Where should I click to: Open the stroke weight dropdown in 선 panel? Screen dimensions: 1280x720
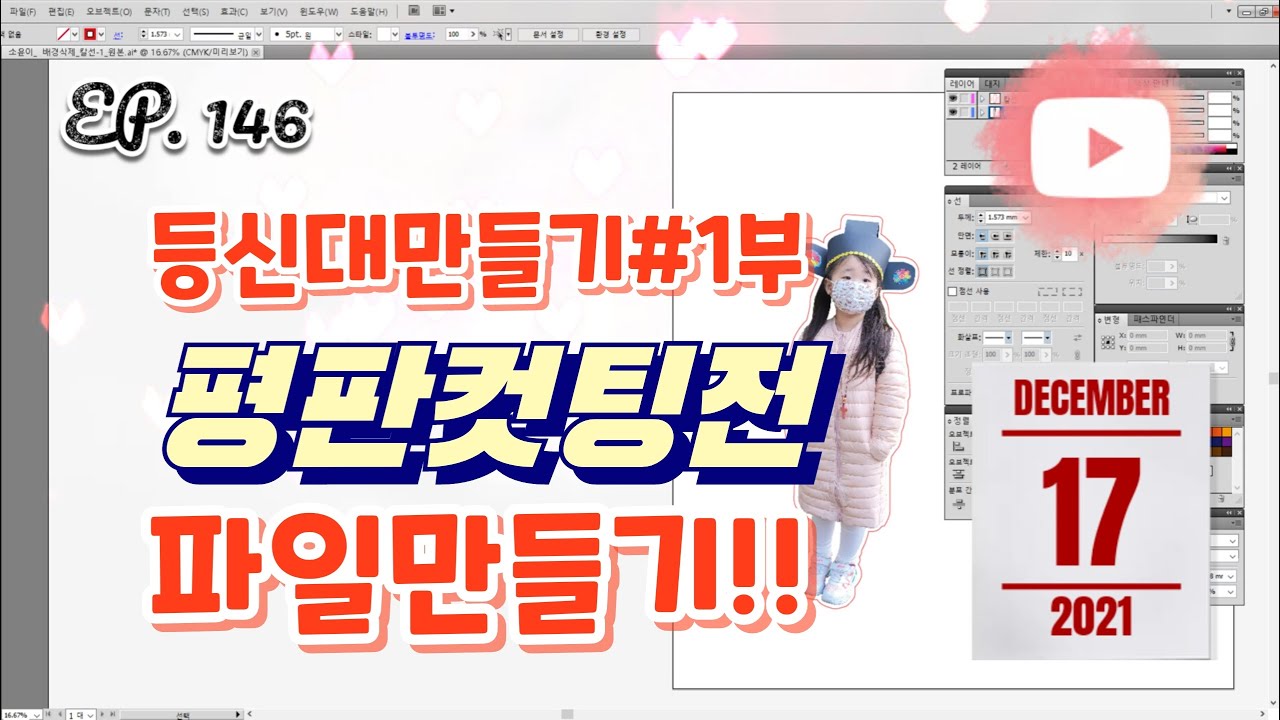(x=1026, y=217)
